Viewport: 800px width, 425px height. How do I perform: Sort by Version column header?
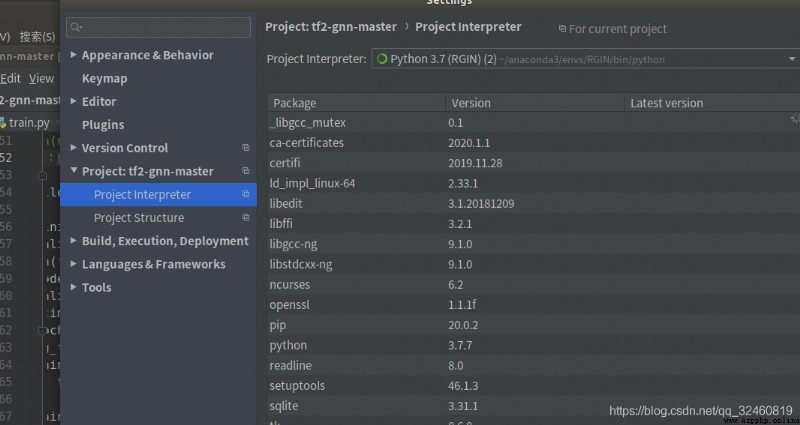[x=535, y=103]
